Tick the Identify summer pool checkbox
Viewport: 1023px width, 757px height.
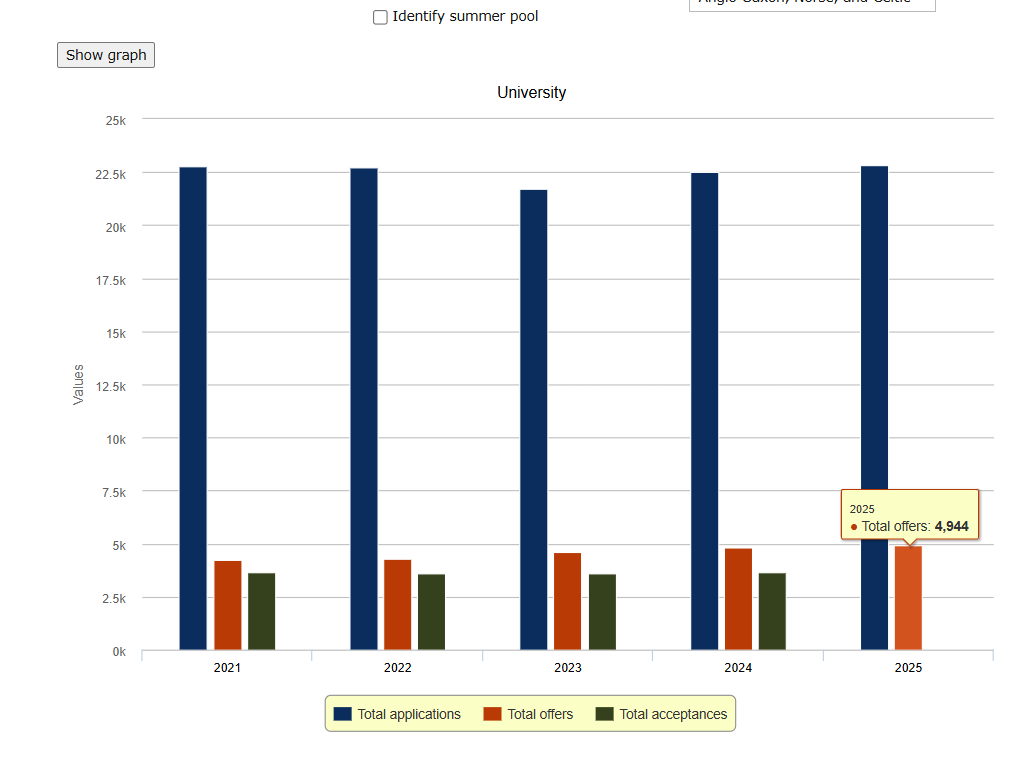click(x=380, y=17)
